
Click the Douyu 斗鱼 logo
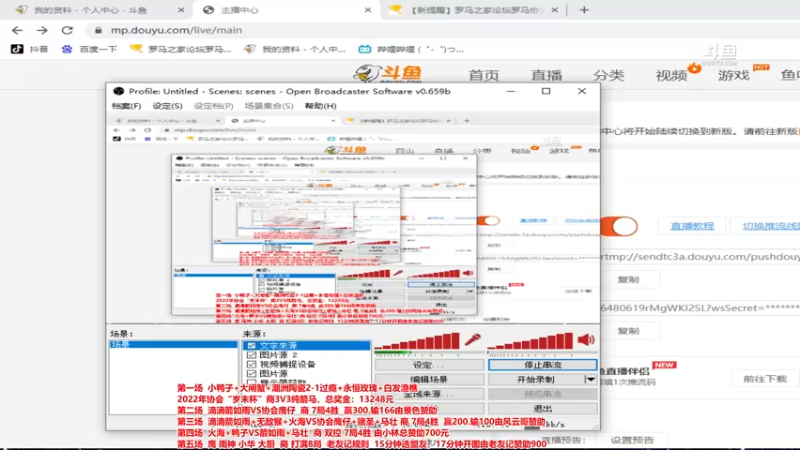pyautogui.click(x=388, y=74)
